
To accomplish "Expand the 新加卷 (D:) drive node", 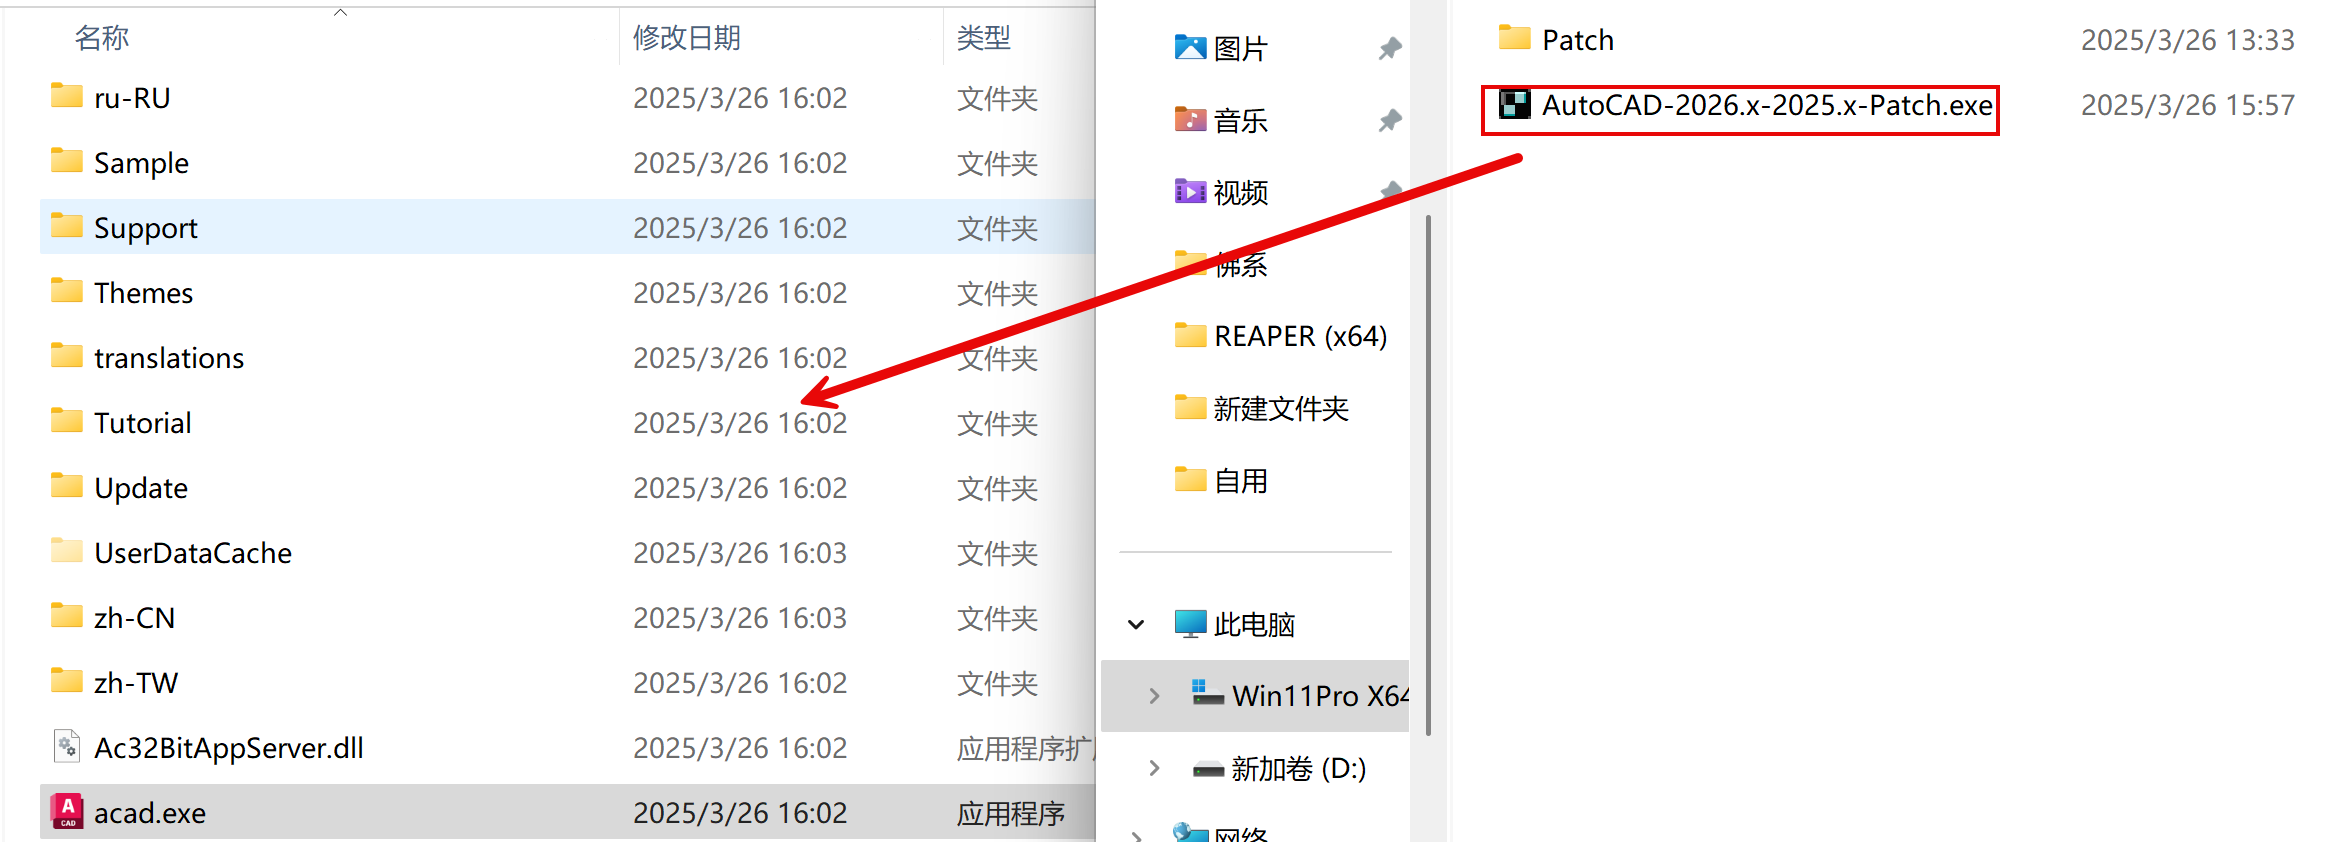I will point(1154,768).
